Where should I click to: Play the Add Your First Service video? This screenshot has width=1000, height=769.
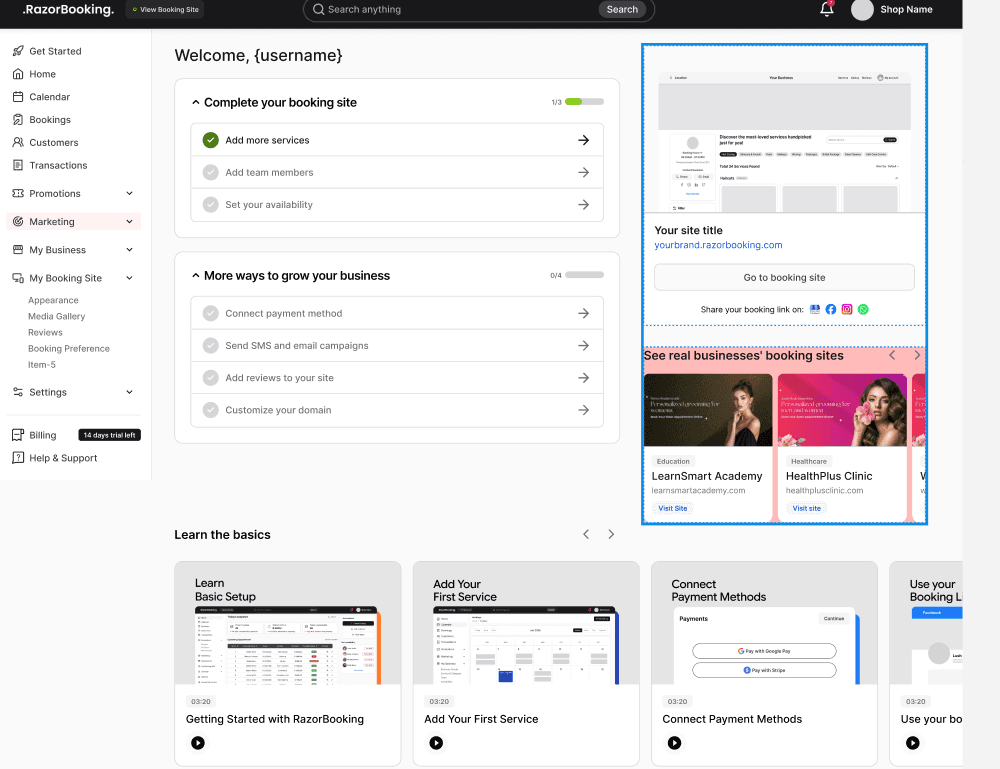(x=436, y=743)
